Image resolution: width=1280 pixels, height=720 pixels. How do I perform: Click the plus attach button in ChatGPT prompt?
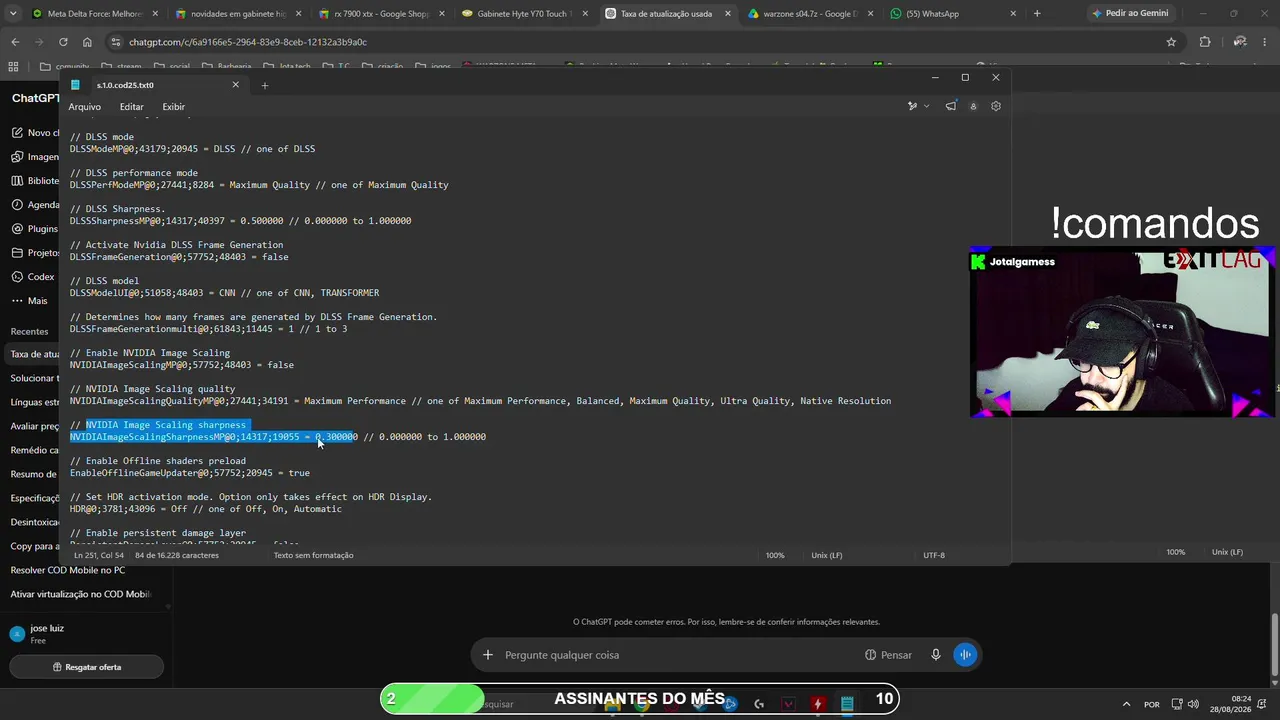pyautogui.click(x=488, y=655)
